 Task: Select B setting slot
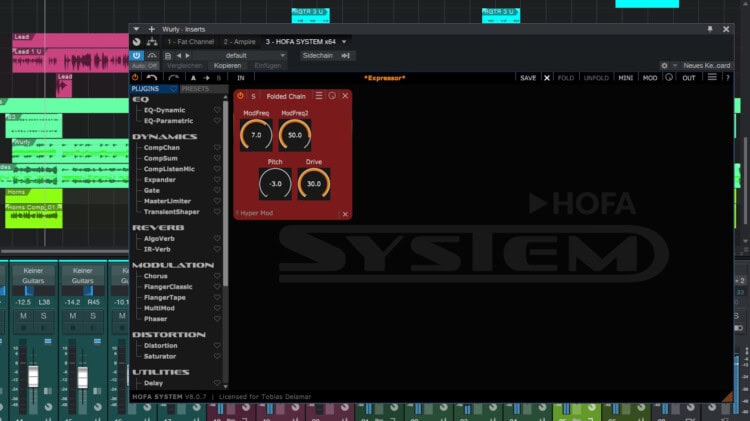tap(219, 78)
